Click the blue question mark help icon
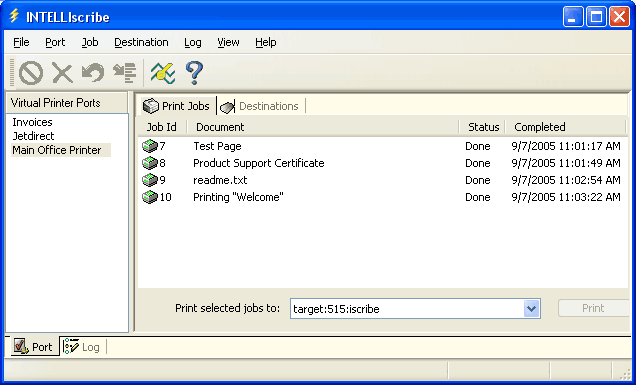Image resolution: width=636 pixels, height=385 pixels. pyautogui.click(x=194, y=73)
